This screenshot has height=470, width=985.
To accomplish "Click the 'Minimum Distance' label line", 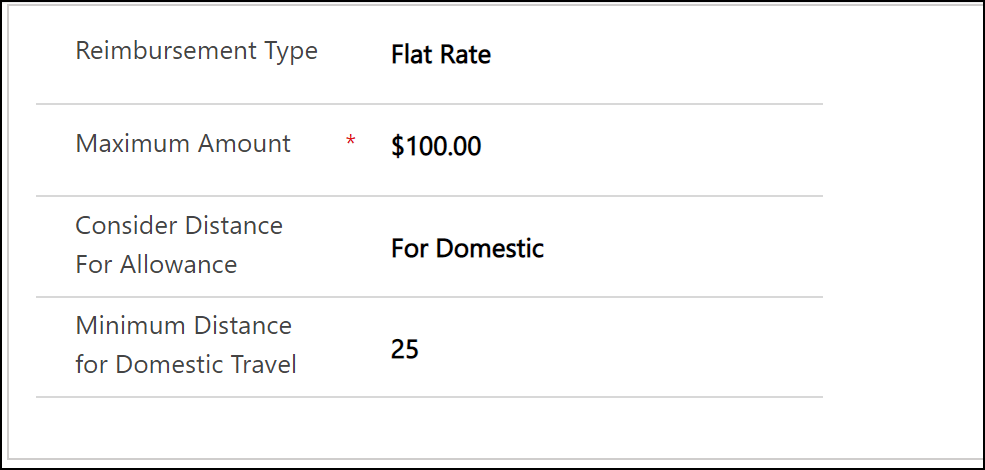I will pyautogui.click(x=183, y=326).
